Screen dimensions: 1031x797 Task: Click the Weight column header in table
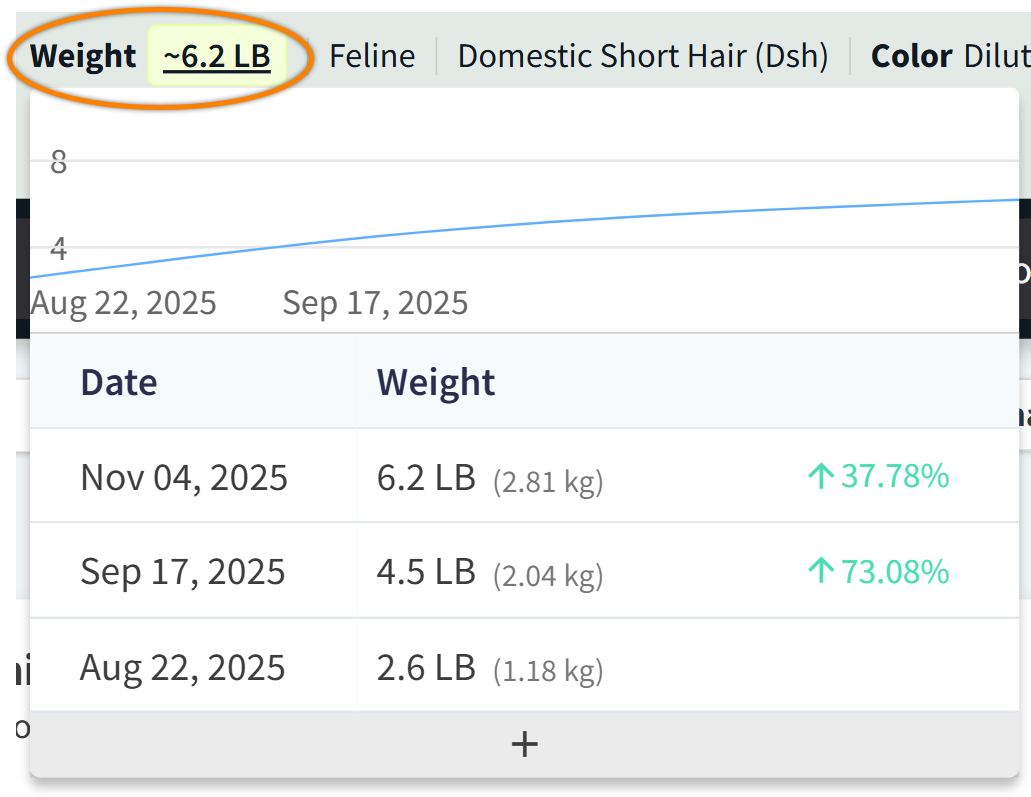436,382
